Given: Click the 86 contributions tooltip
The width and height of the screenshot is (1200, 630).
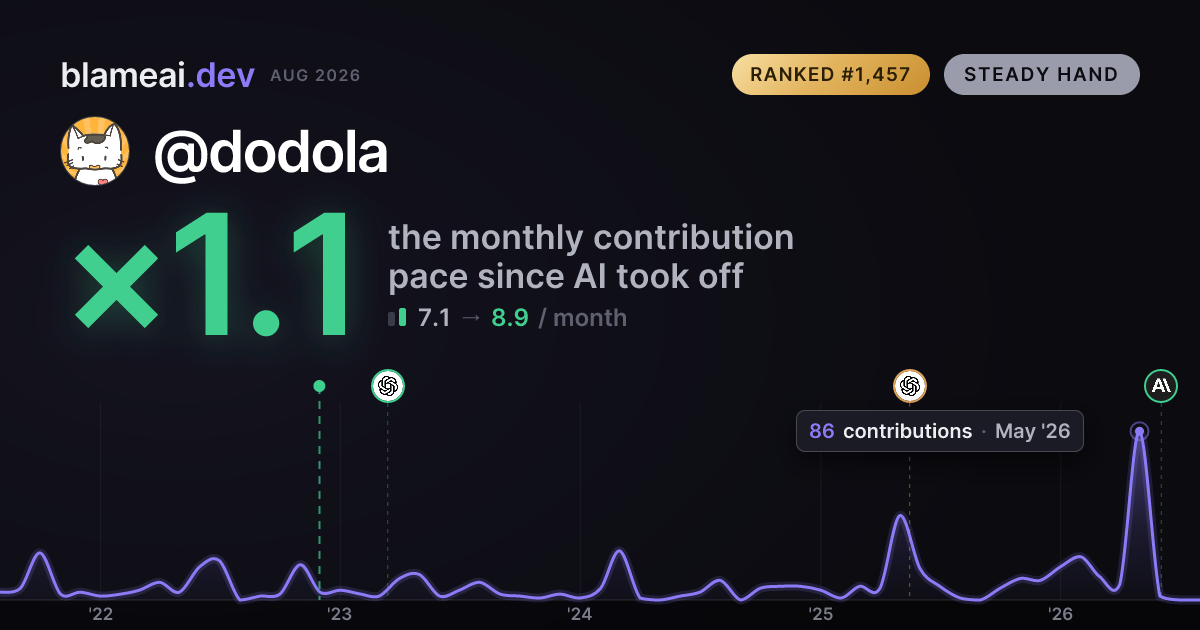Looking at the screenshot, I should [940, 431].
